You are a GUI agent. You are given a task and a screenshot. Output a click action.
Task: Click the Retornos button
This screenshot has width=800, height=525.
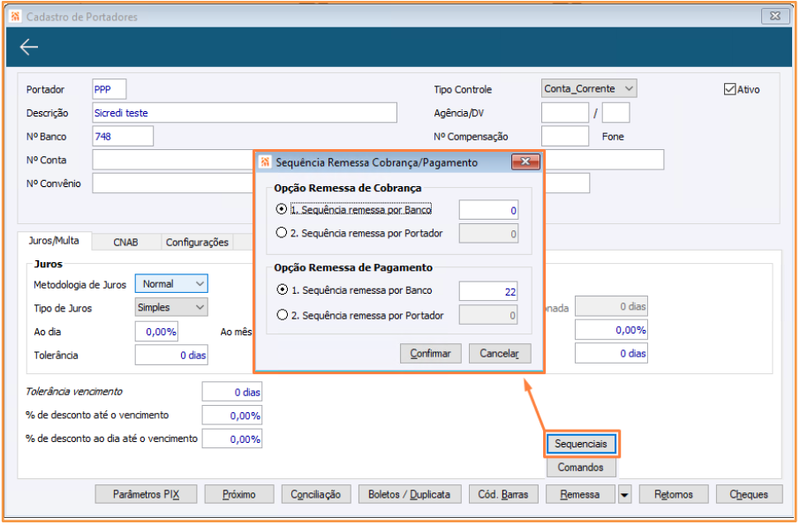click(673, 494)
